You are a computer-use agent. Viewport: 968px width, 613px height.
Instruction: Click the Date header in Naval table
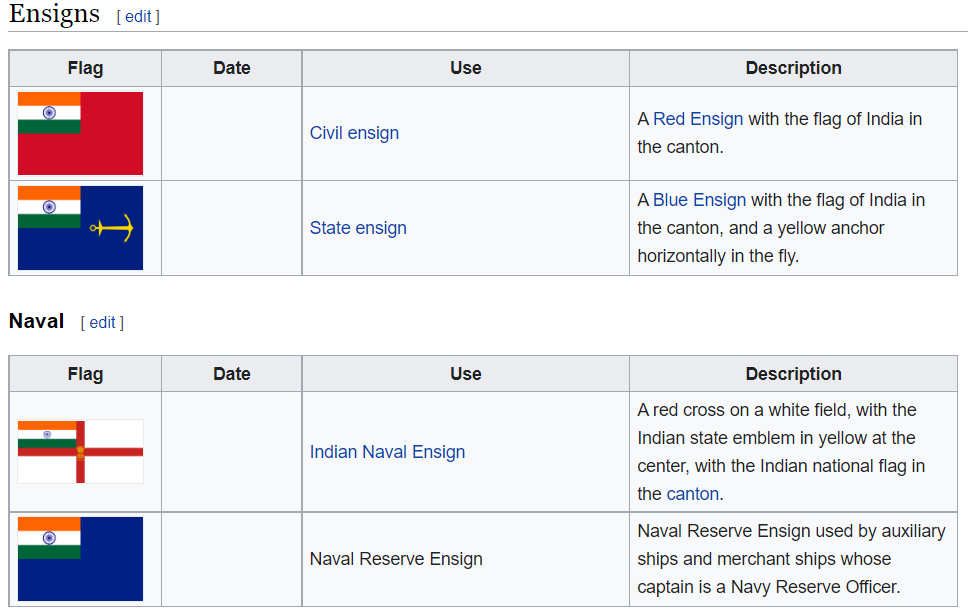point(232,374)
